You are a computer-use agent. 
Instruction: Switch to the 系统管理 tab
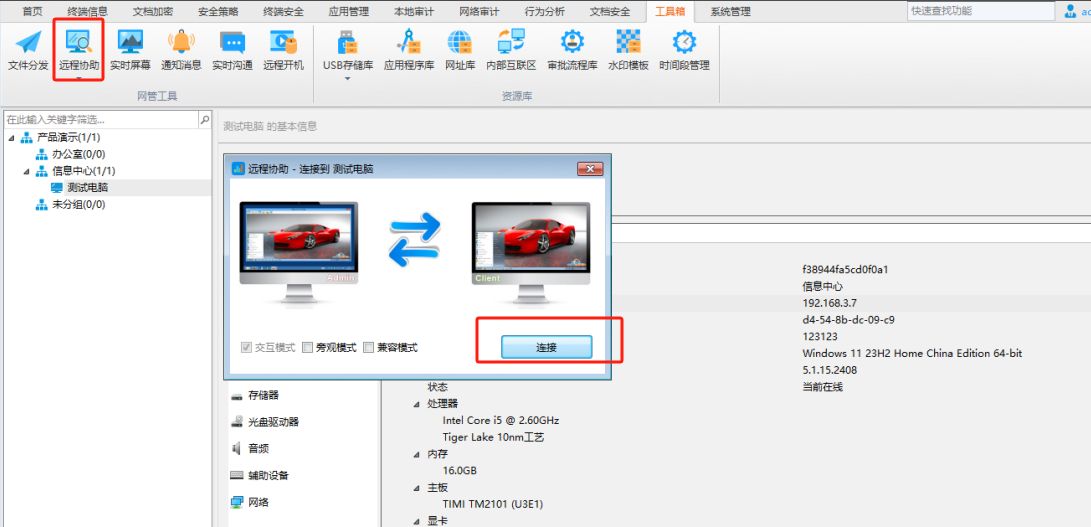(x=730, y=11)
